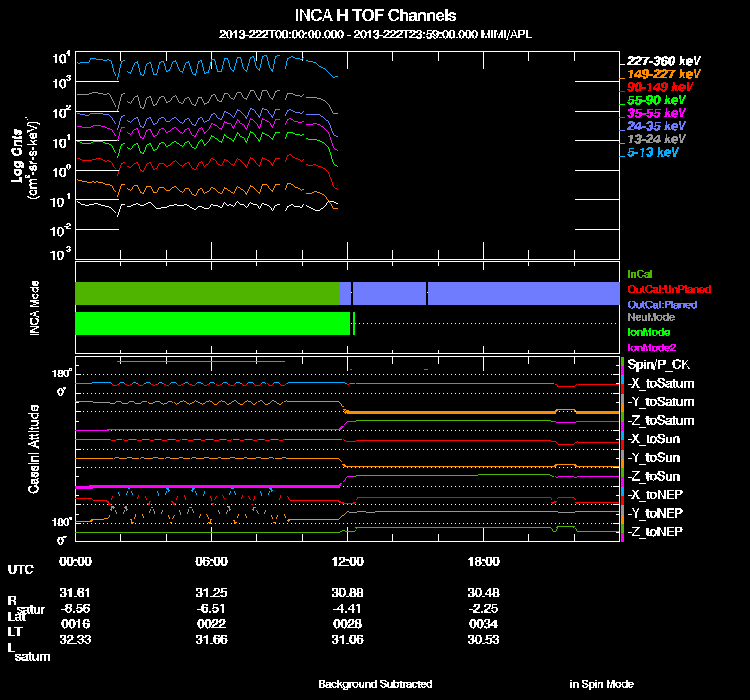Click the latitude value -4.41
750x700 pixels.
click(x=347, y=608)
